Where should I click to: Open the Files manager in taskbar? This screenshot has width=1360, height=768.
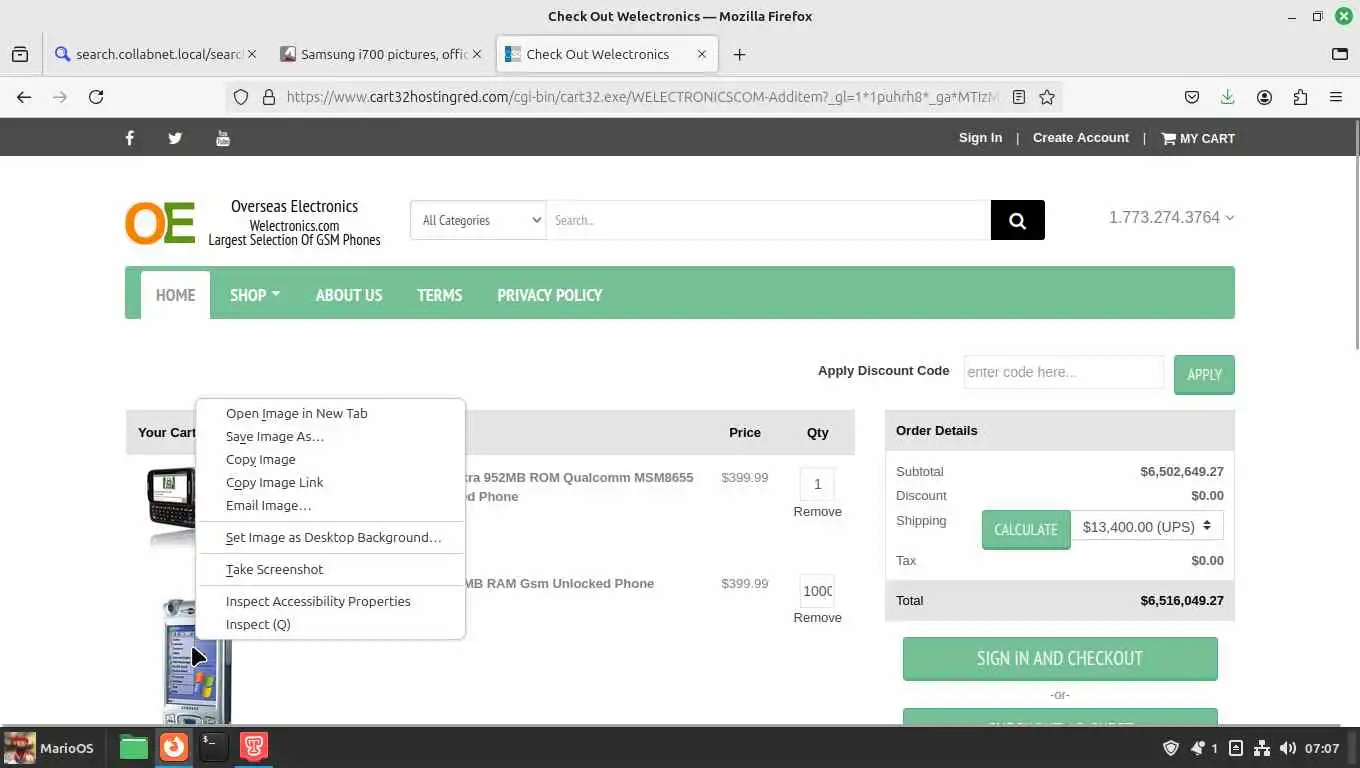134,747
